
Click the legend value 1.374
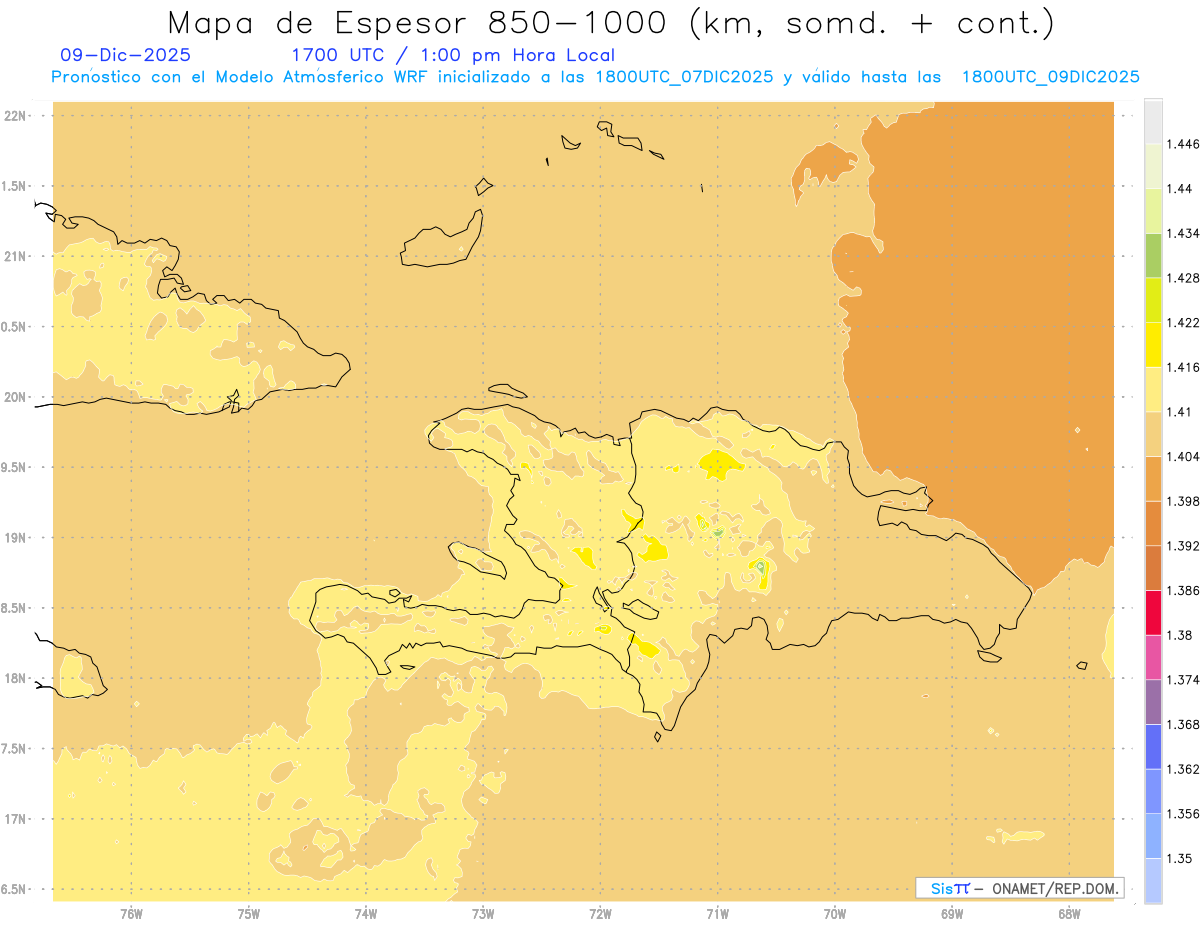click(x=1182, y=679)
